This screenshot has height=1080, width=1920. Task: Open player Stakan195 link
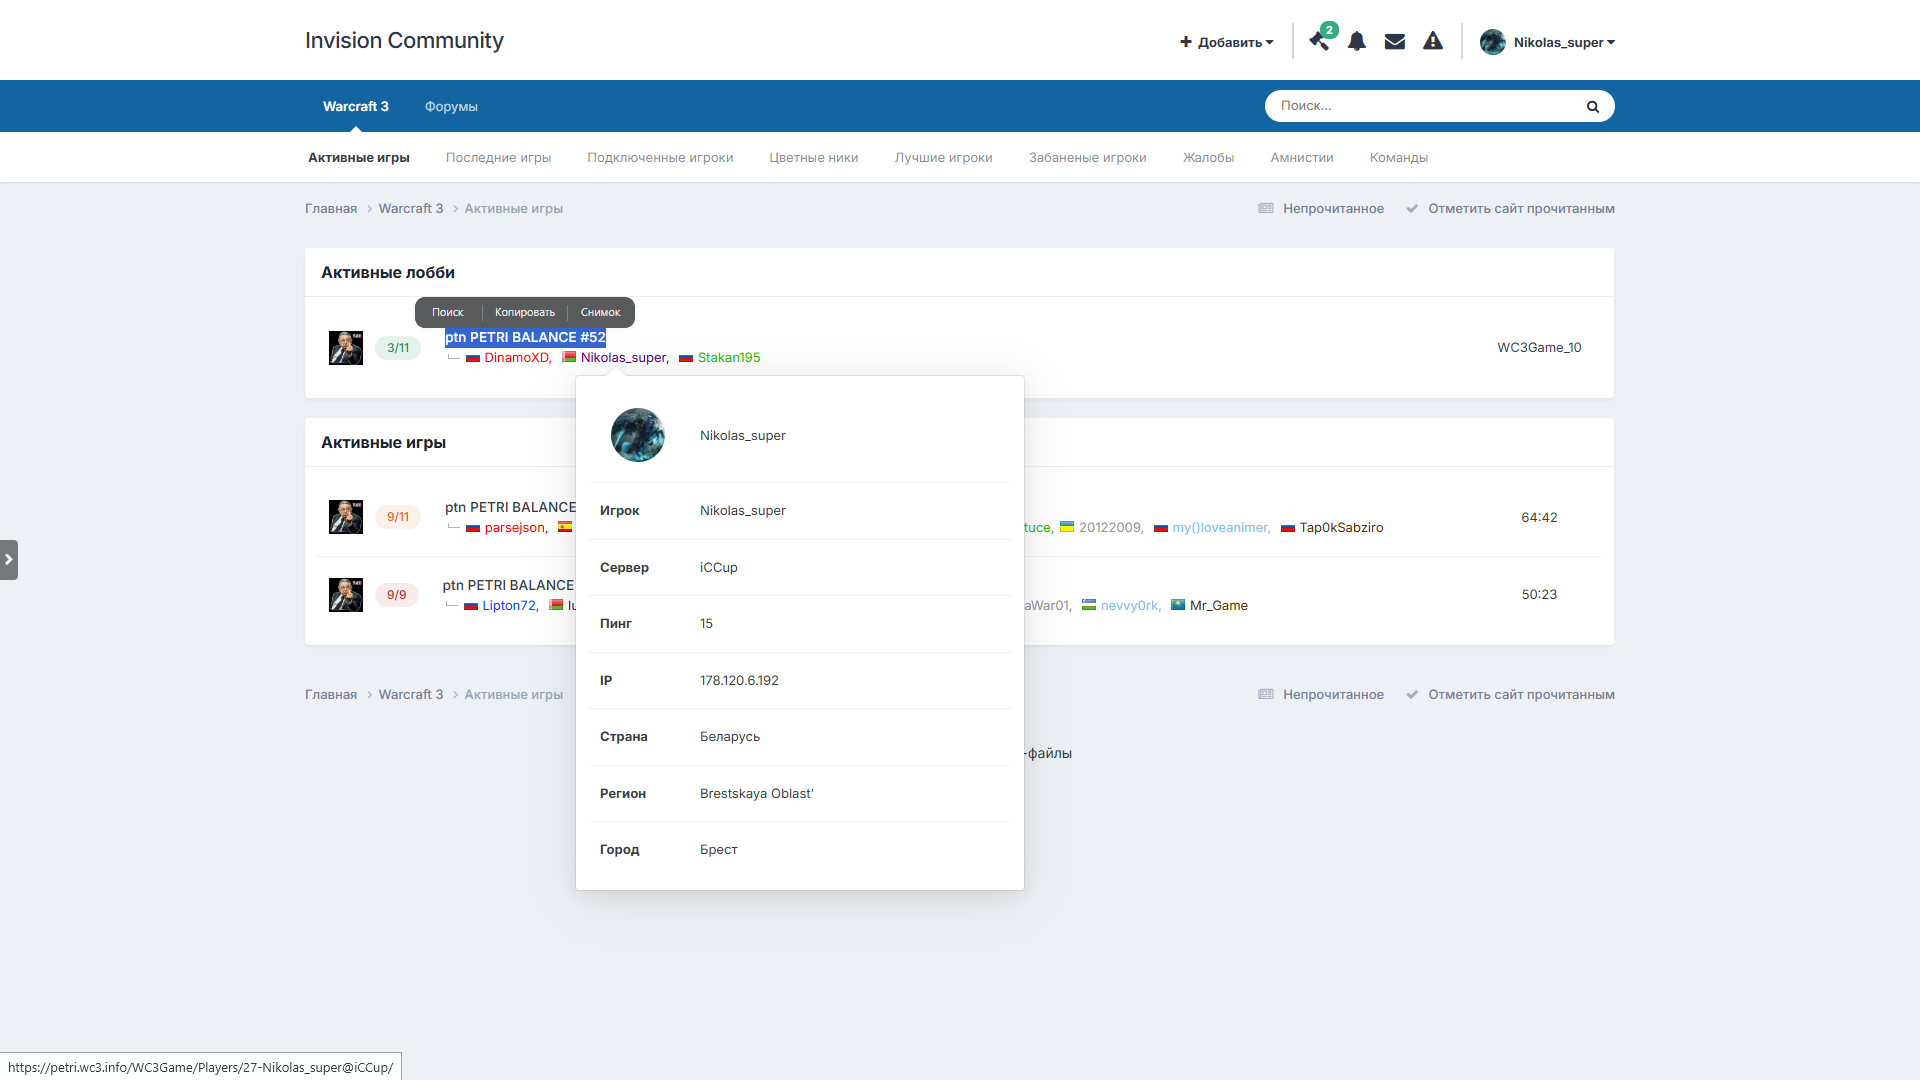coord(729,357)
